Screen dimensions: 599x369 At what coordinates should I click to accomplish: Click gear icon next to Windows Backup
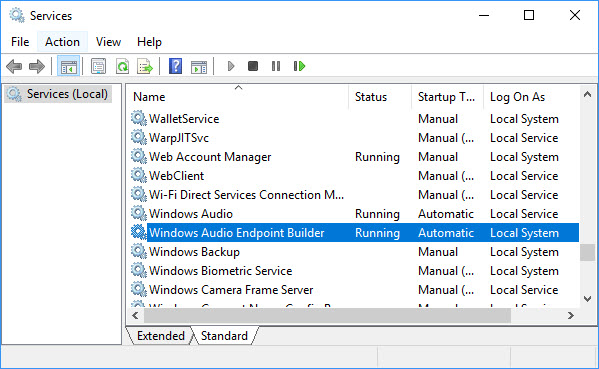pyautogui.click(x=139, y=251)
